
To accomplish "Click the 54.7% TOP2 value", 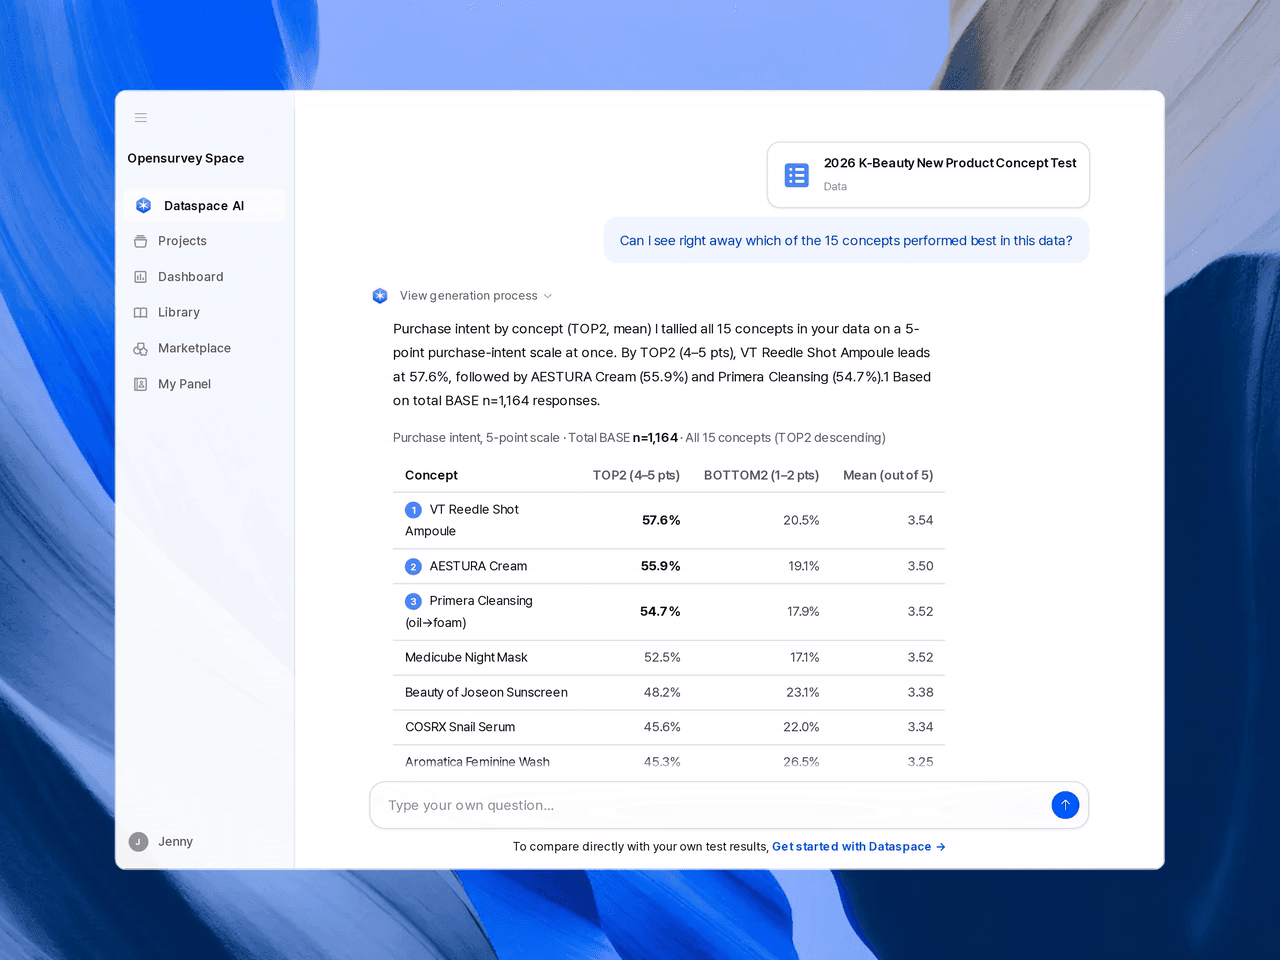I will (x=660, y=611).
